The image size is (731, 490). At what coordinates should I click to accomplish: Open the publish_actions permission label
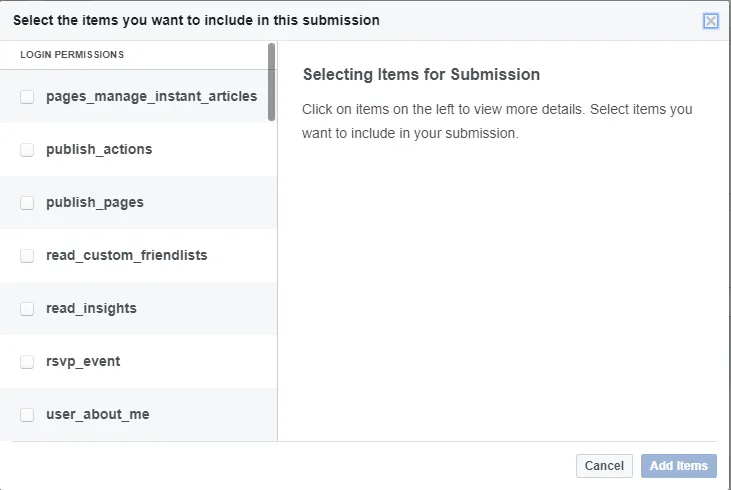pos(99,150)
